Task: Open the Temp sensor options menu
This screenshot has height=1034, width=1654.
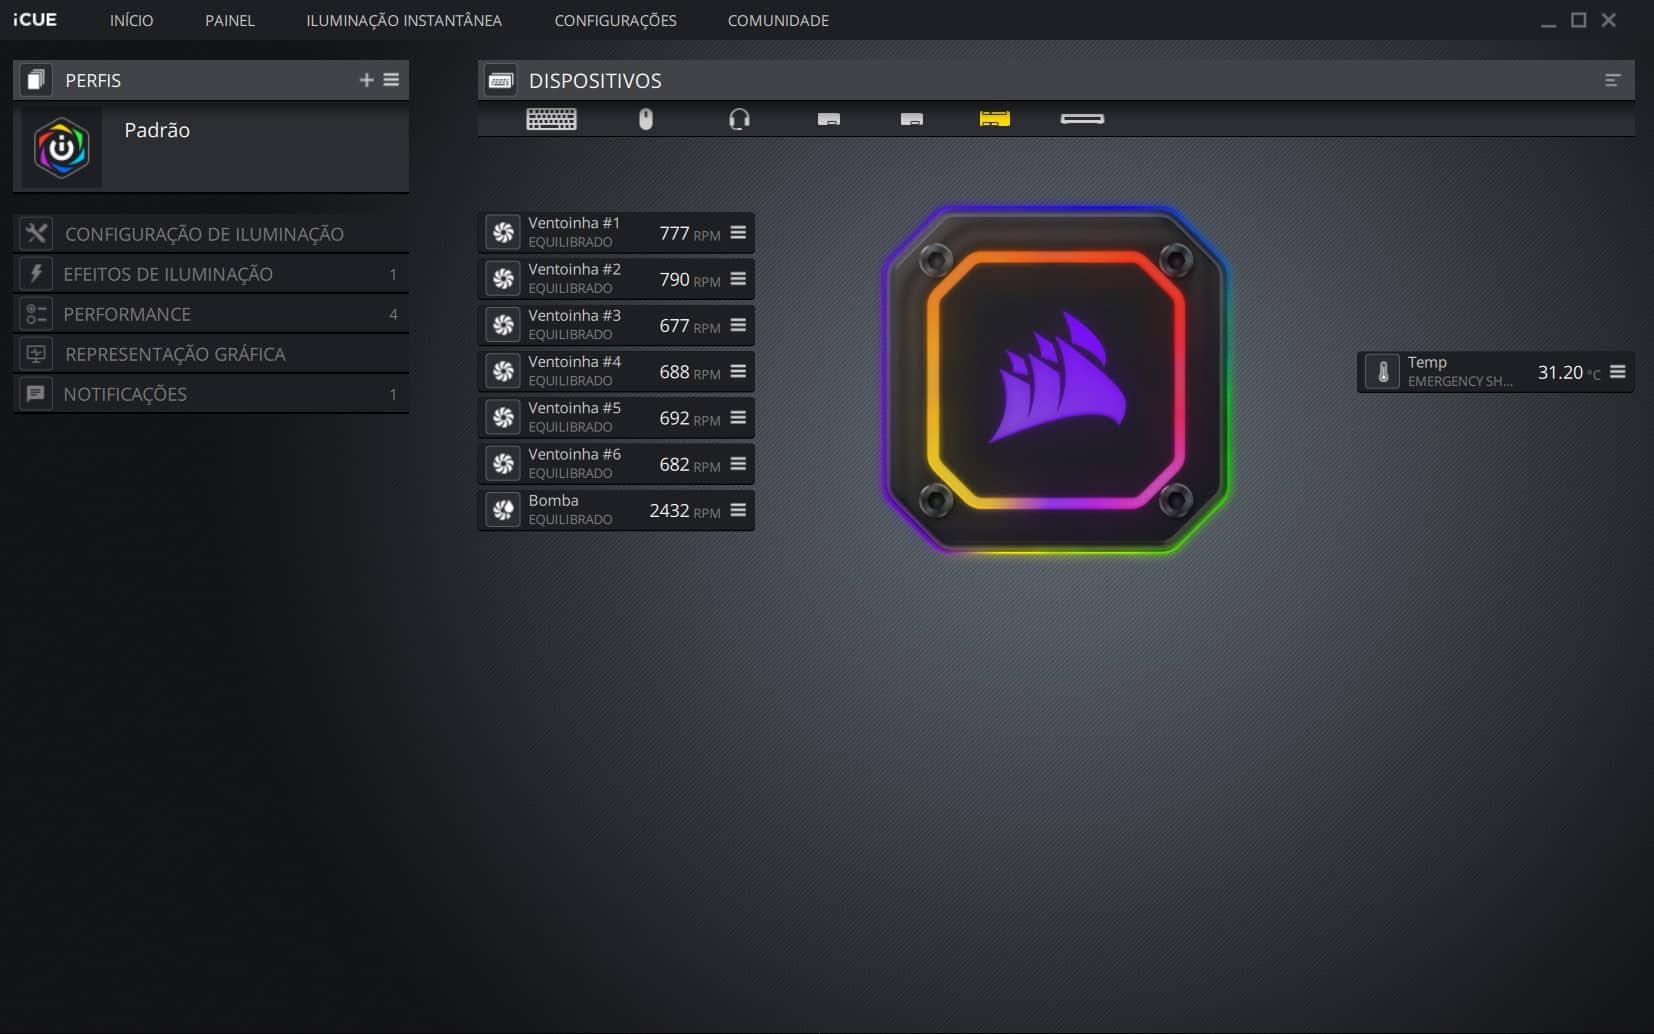Action: click(1617, 372)
